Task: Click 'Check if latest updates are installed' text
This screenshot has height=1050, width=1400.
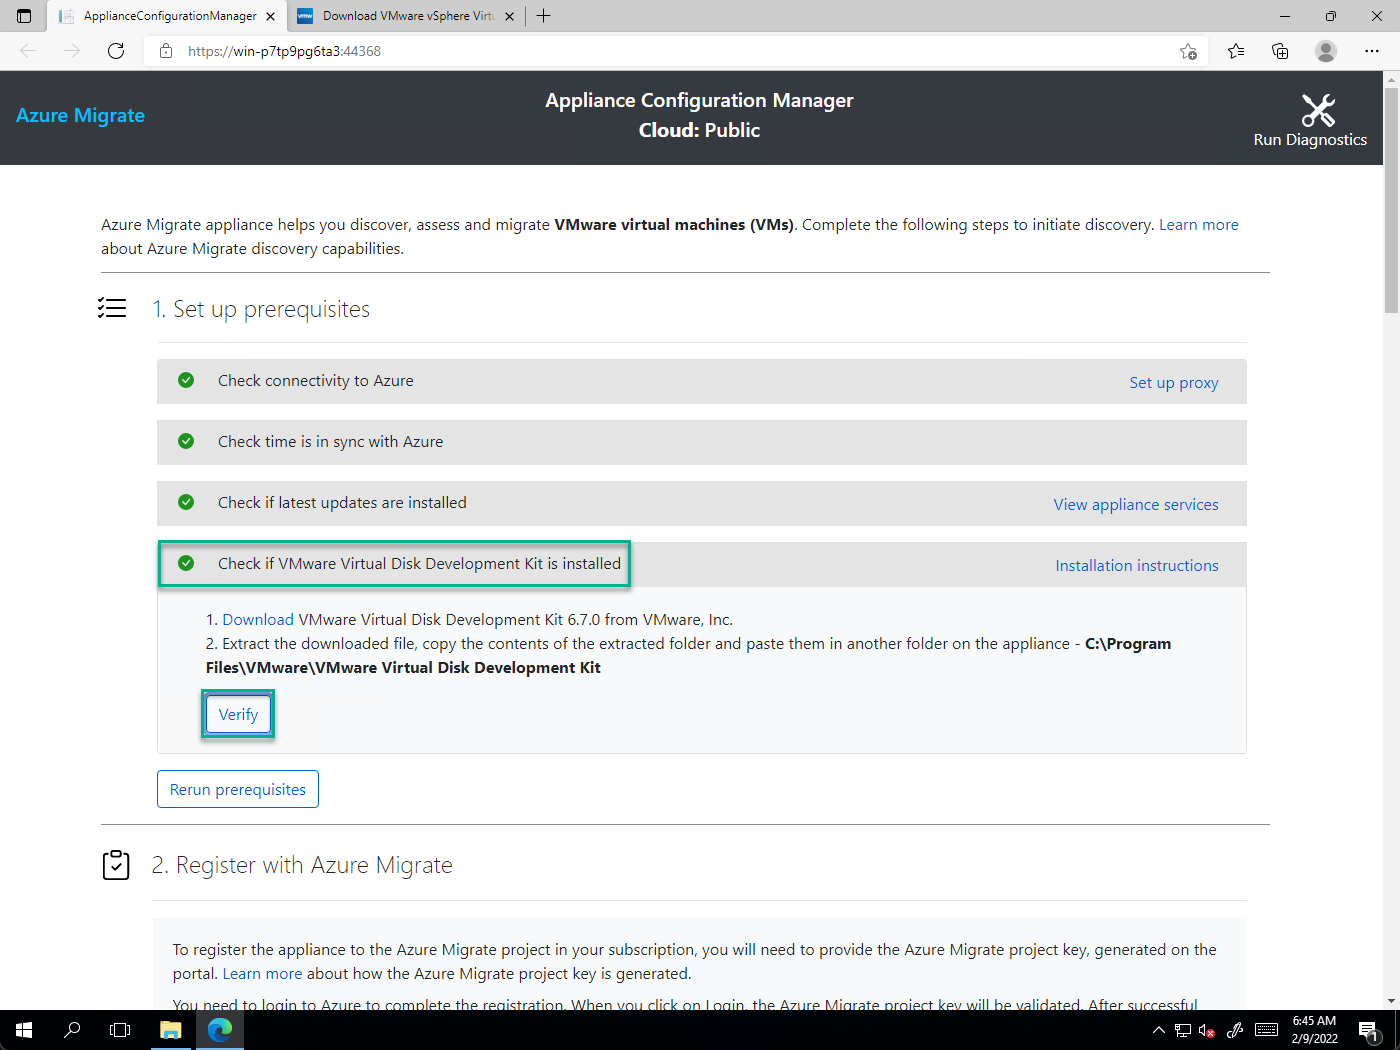Action: pos(342,503)
